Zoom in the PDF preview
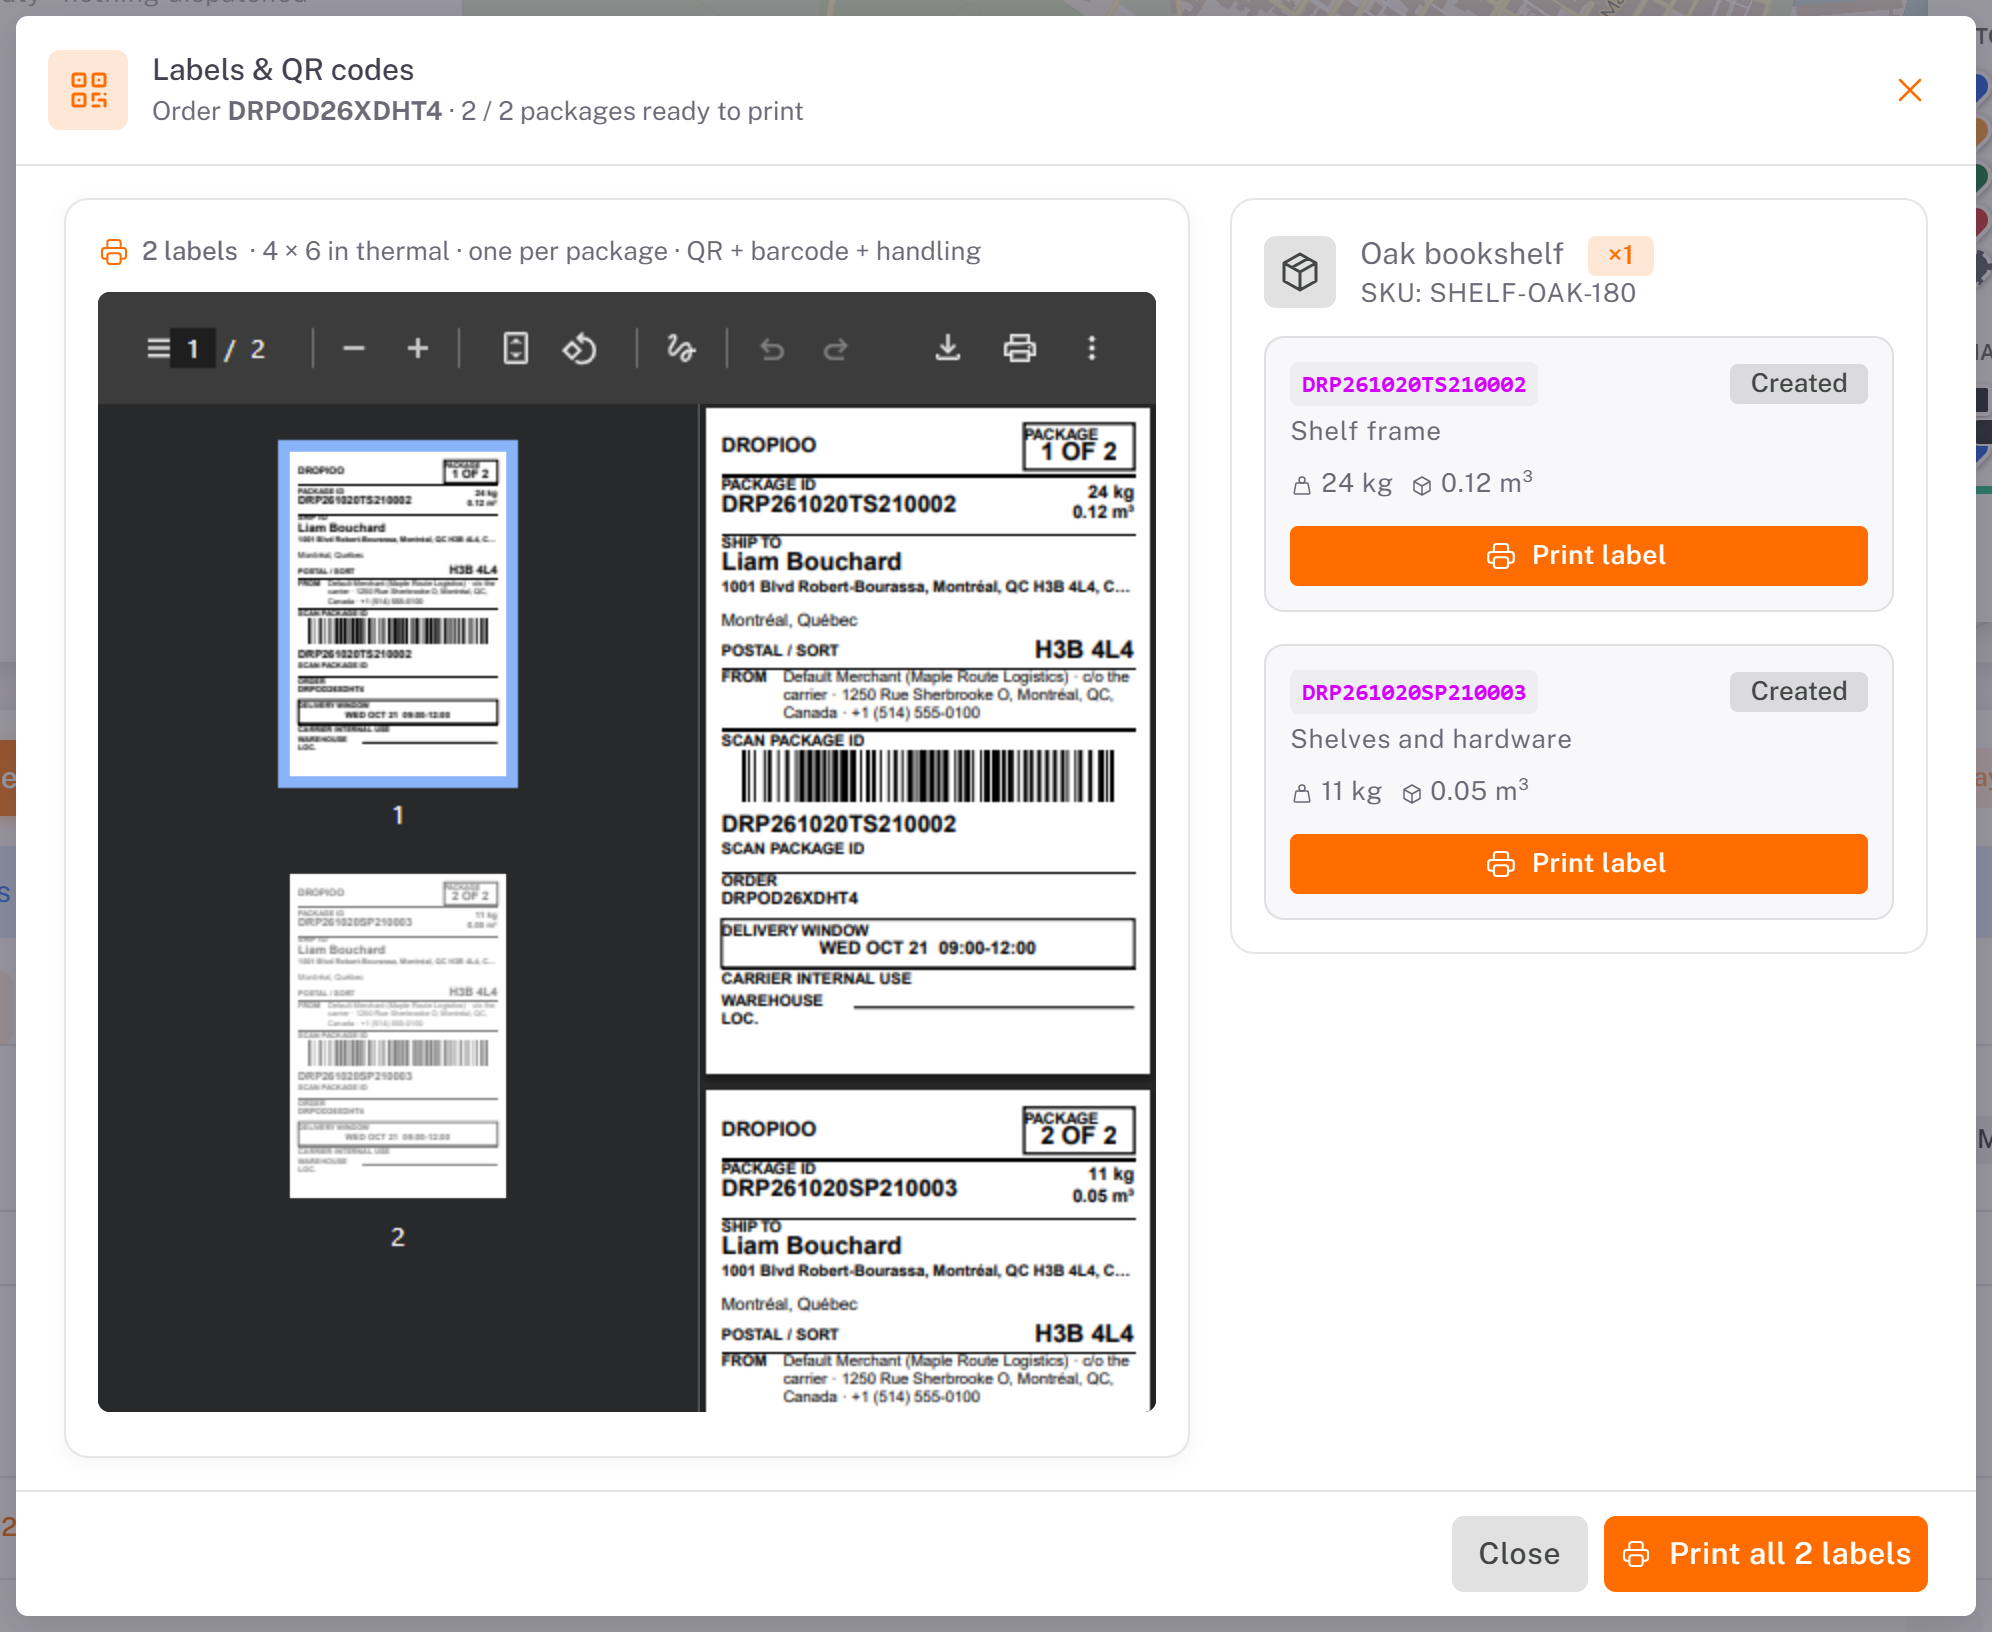This screenshot has width=1992, height=1632. (x=418, y=349)
